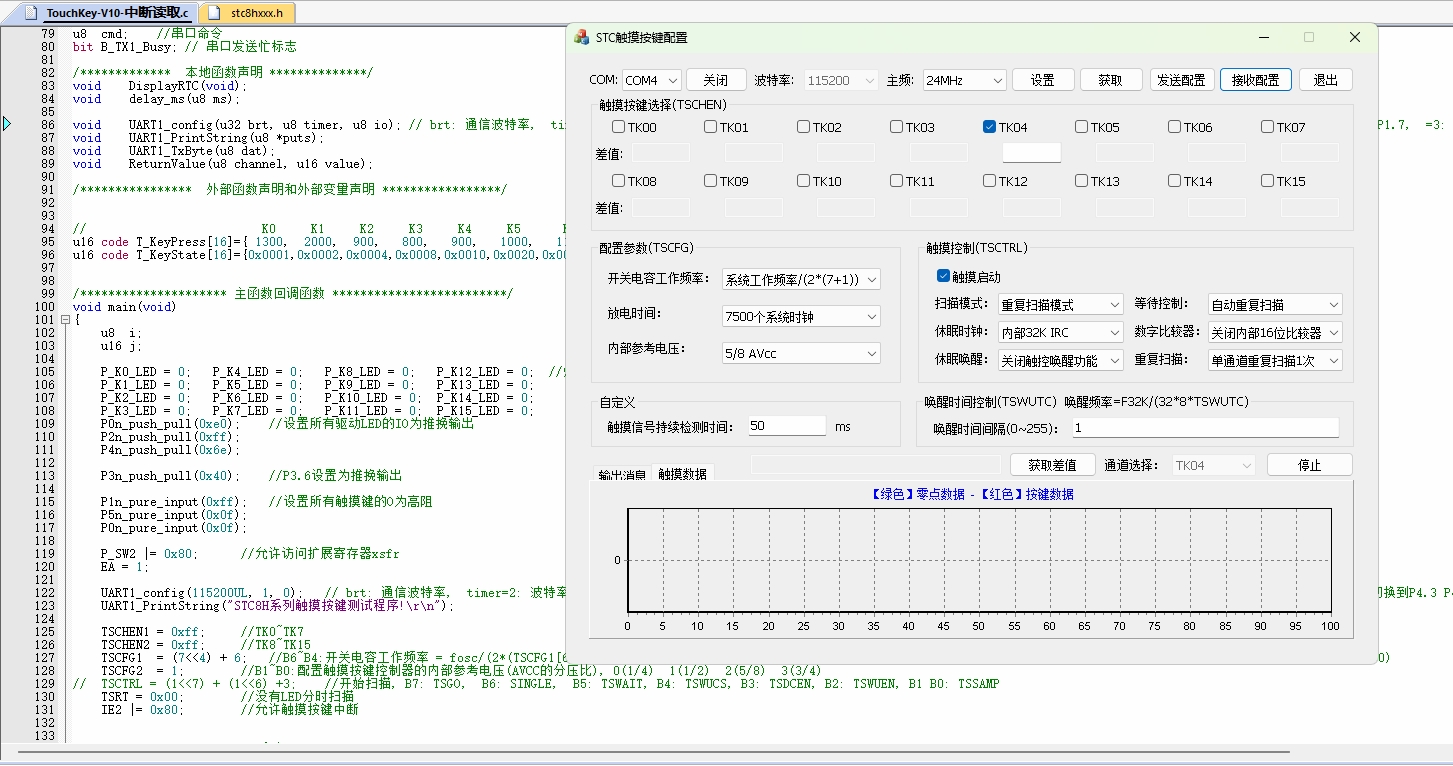The width and height of the screenshot is (1453, 766).
Task: Switch to 输出消息 tab
Action: pos(622,475)
